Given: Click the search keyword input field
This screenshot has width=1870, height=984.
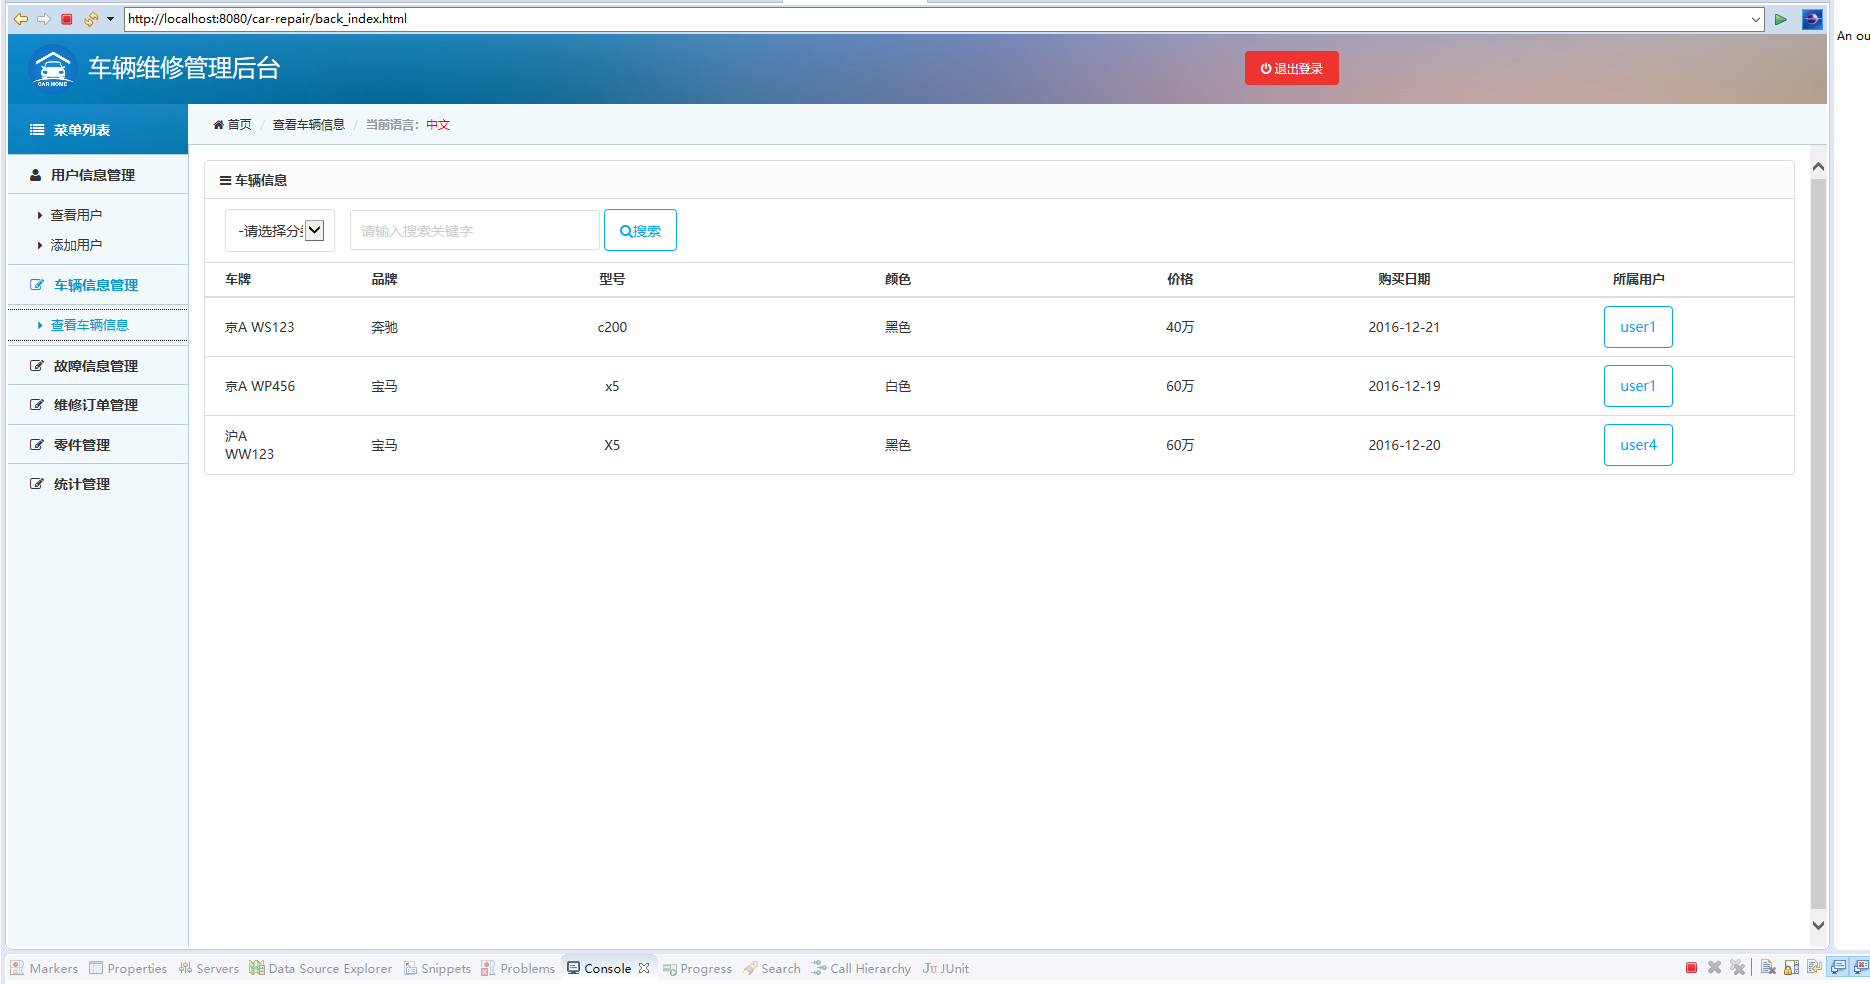Looking at the screenshot, I should tap(474, 231).
